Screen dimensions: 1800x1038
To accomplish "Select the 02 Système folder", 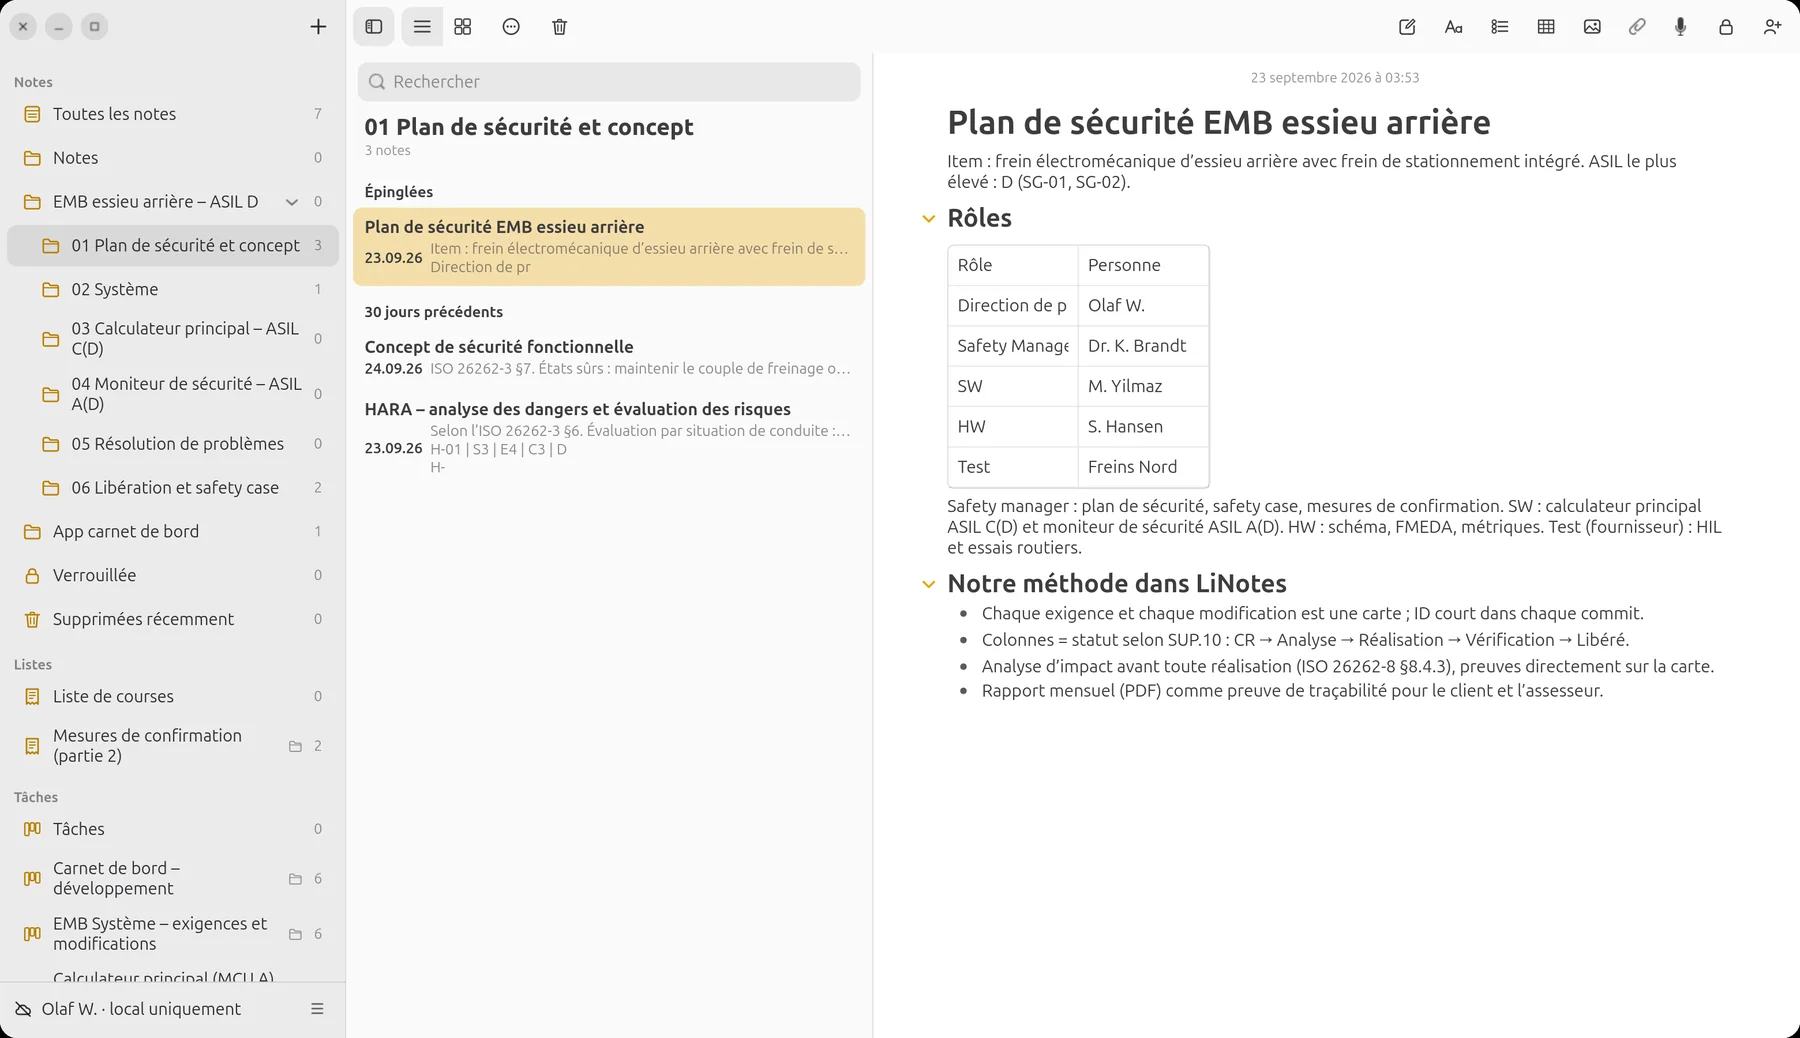I will coord(173,289).
